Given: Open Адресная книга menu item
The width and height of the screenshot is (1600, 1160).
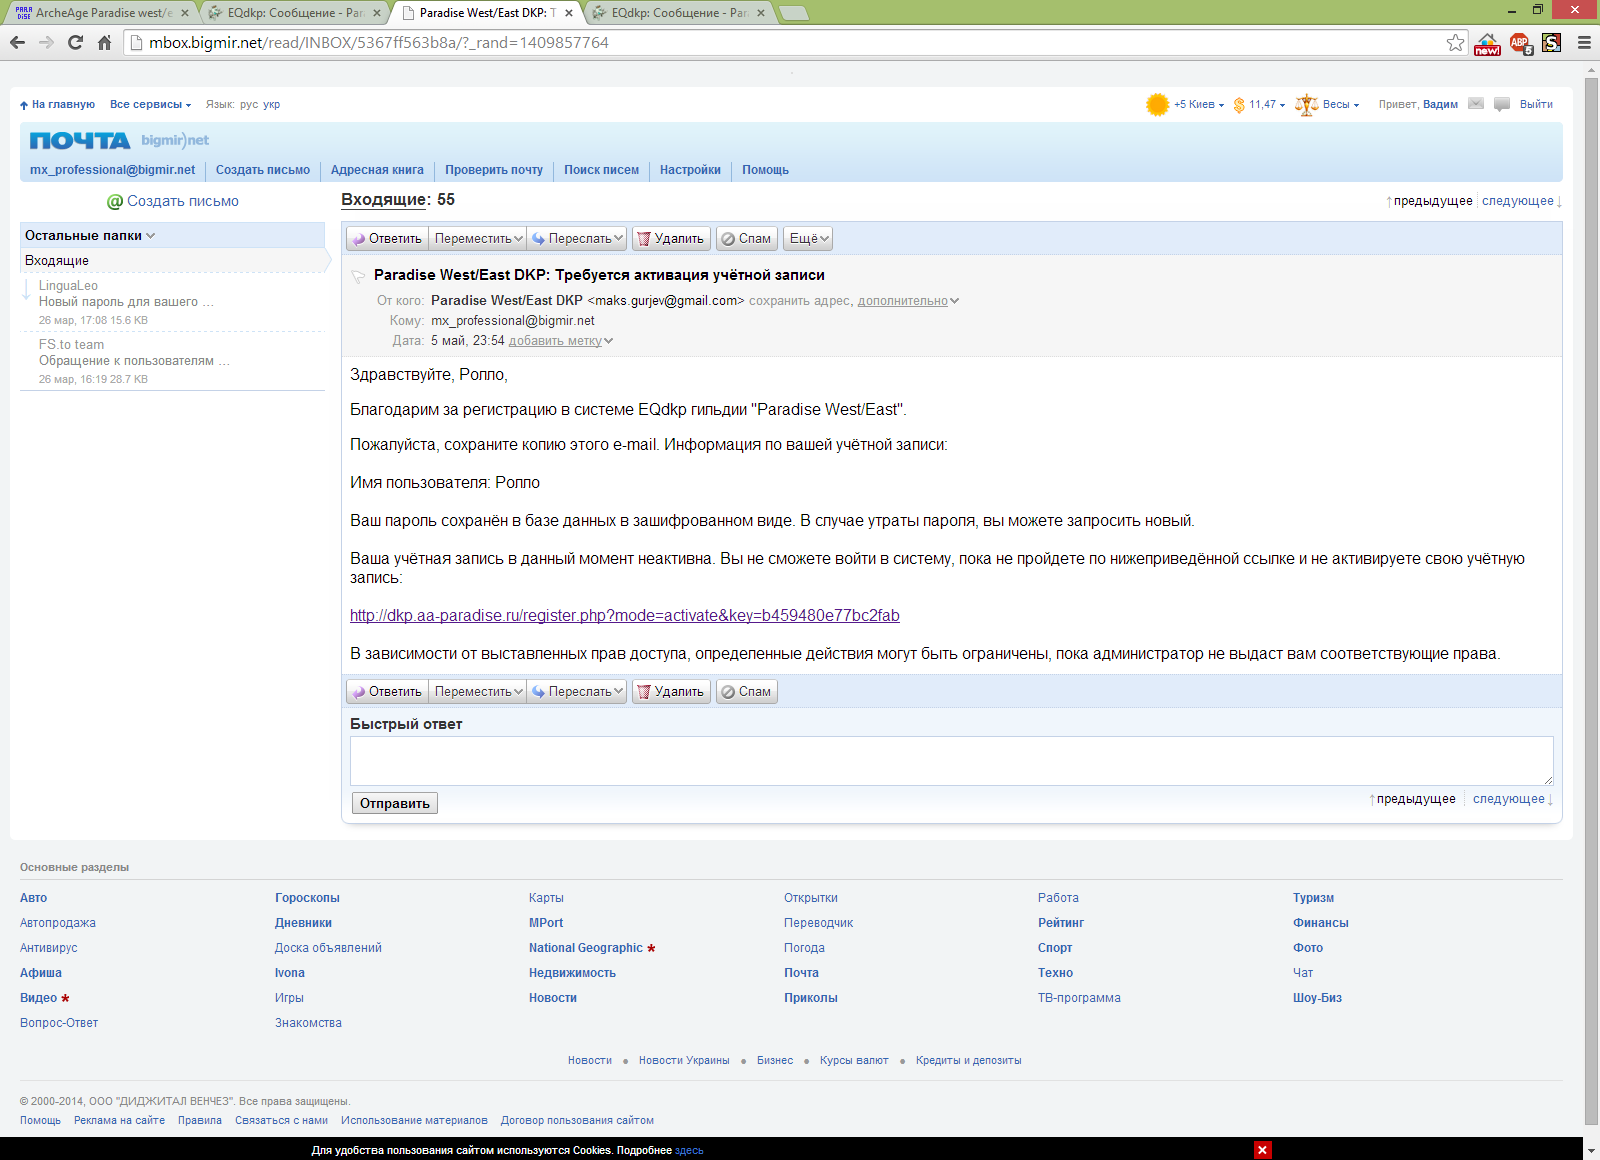Looking at the screenshot, I should click(377, 170).
